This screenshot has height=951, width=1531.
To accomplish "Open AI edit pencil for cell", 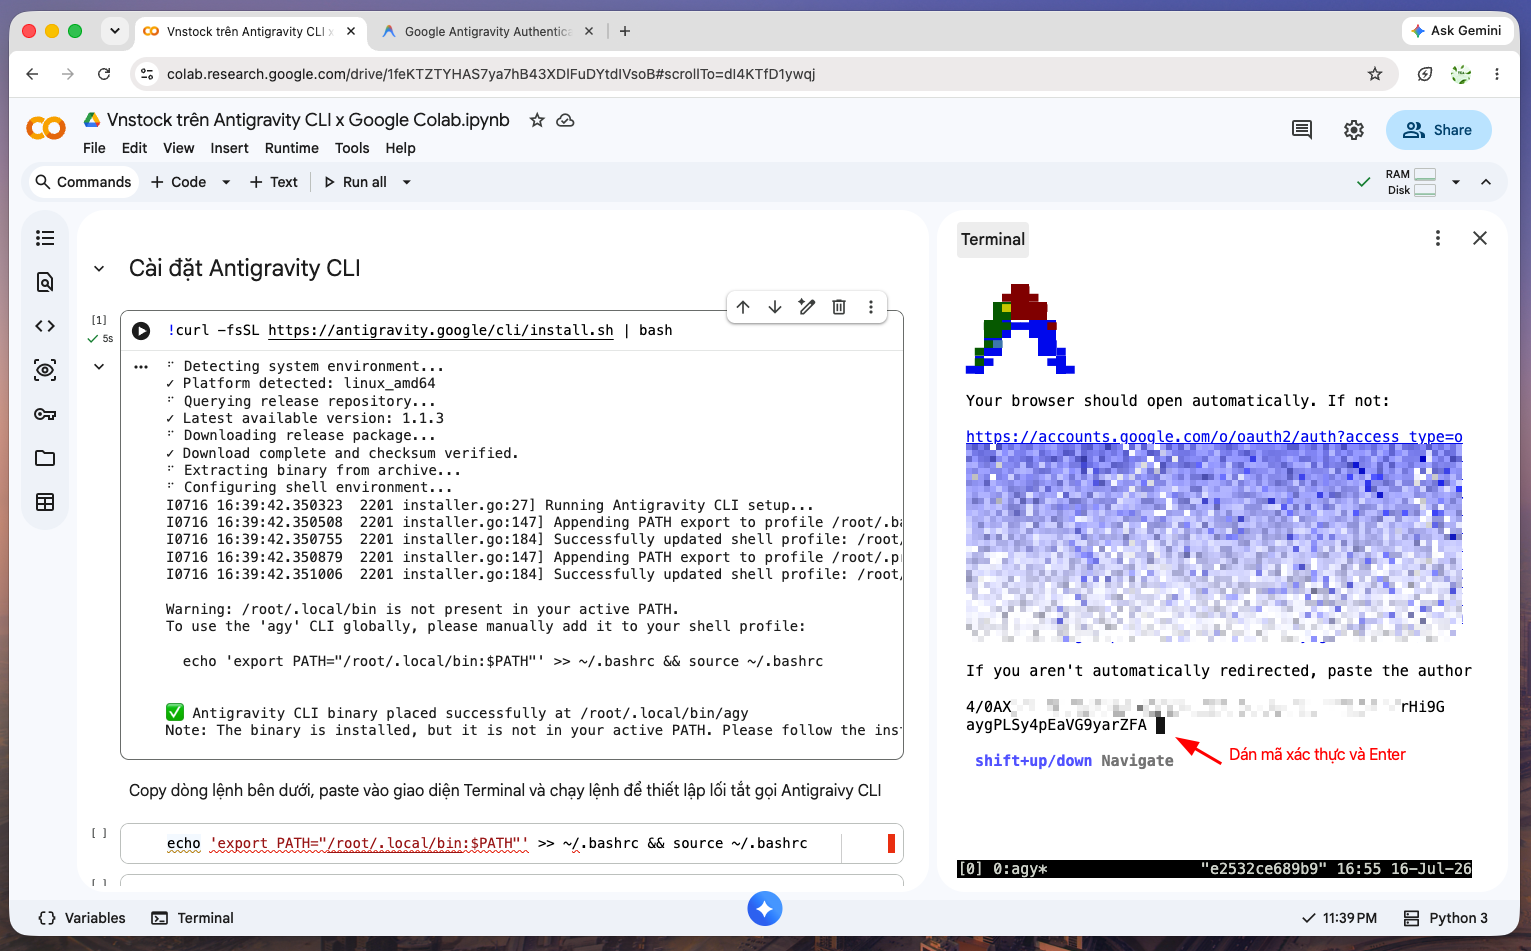I will [x=807, y=307].
